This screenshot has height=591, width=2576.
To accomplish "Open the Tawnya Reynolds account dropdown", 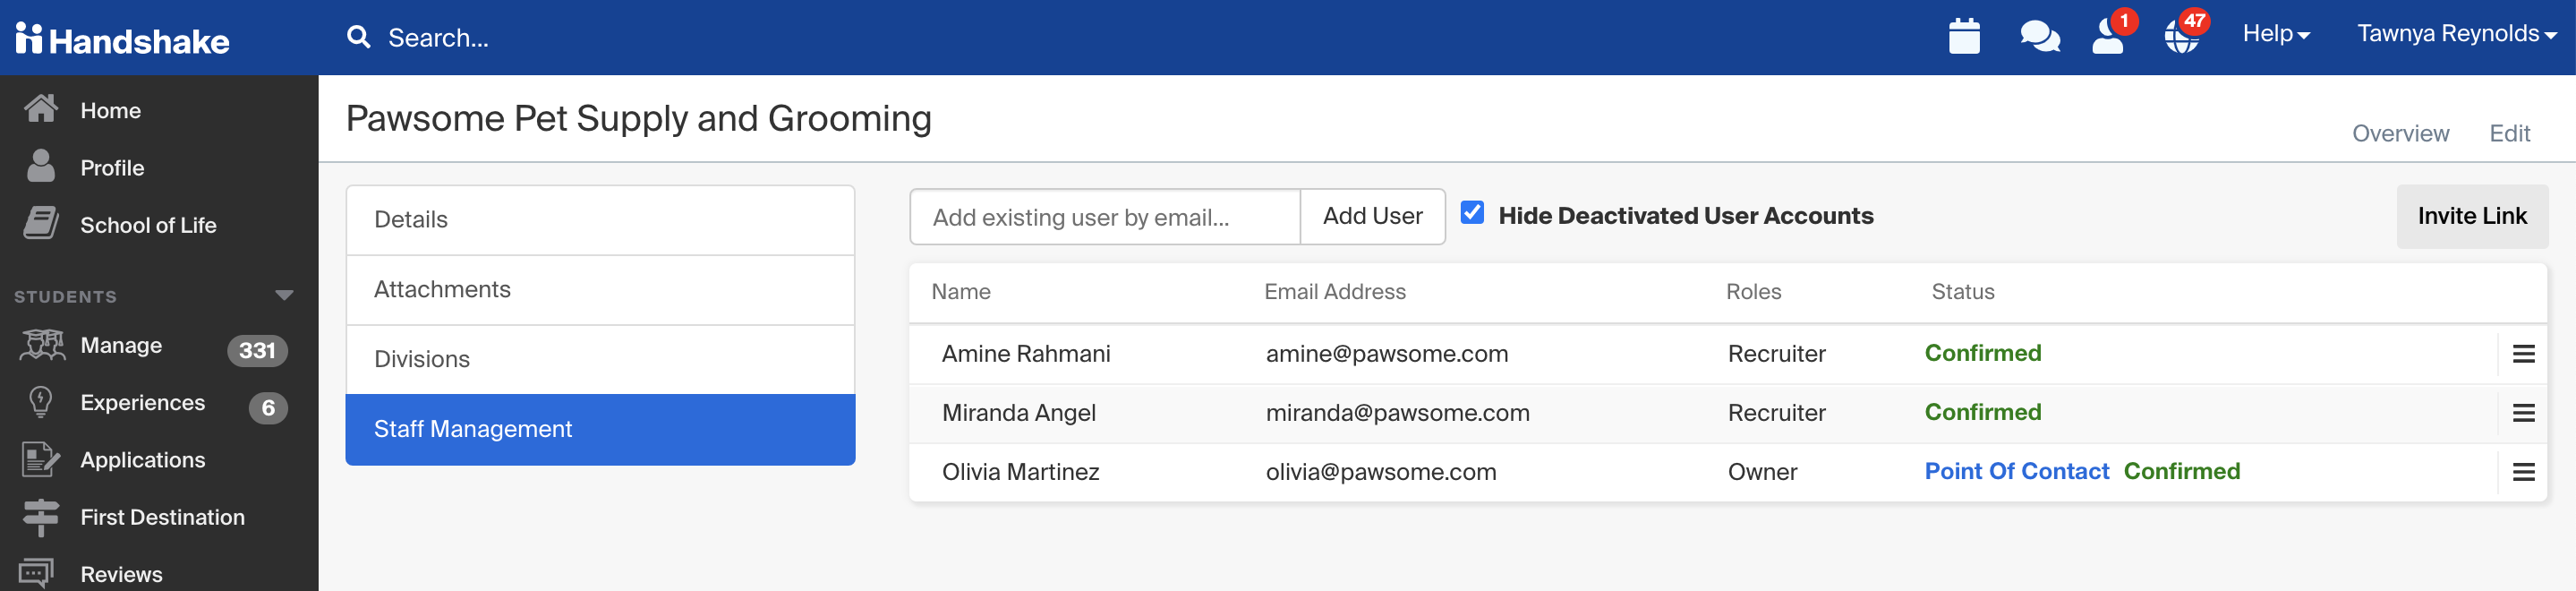I will [2457, 34].
